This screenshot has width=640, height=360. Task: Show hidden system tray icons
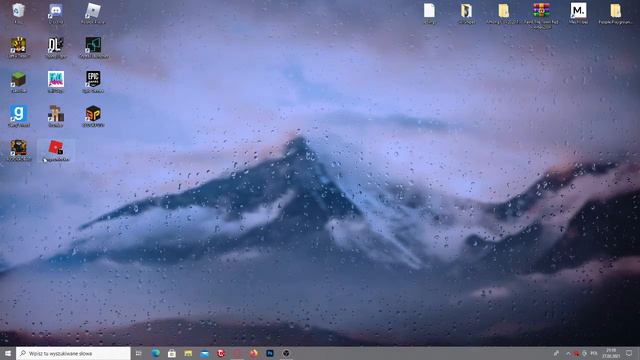tap(568, 353)
